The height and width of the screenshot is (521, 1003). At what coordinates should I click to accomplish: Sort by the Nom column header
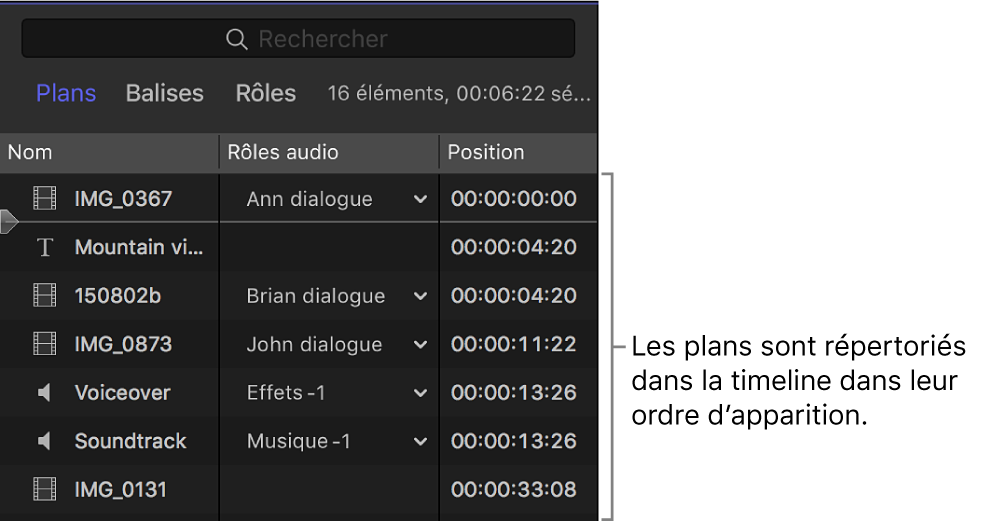click(30, 152)
